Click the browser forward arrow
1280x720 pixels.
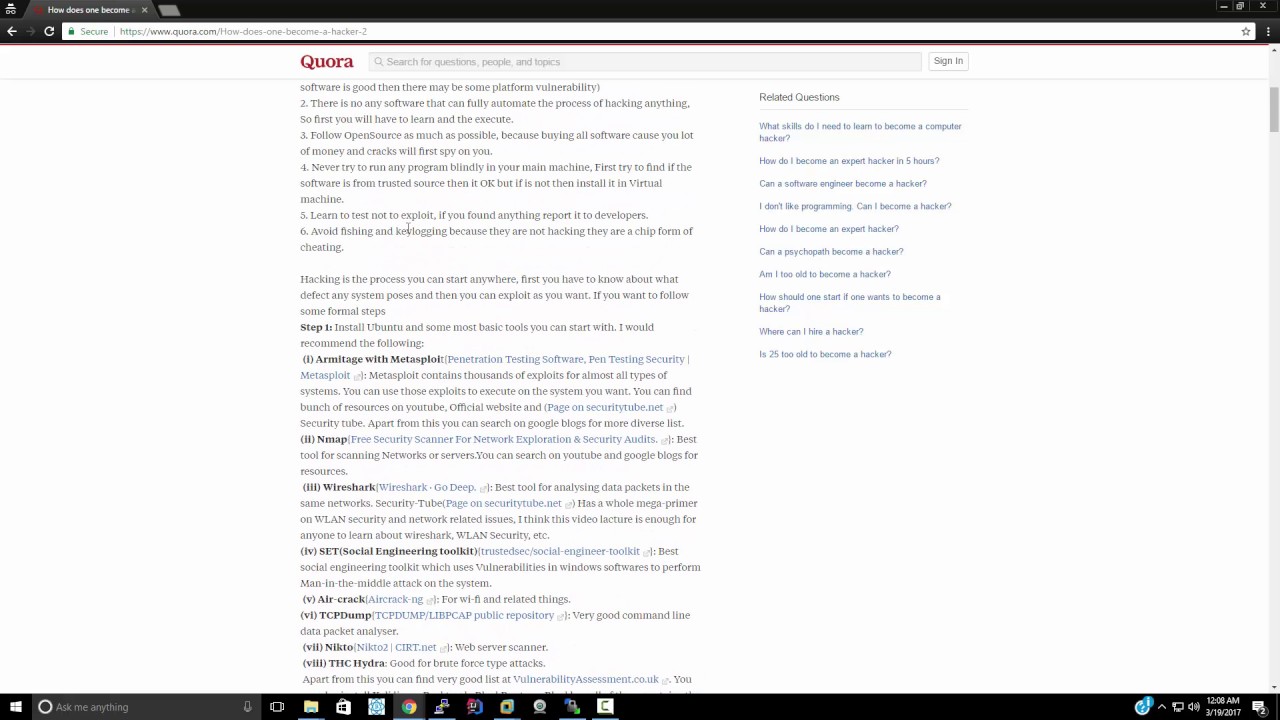(x=30, y=31)
